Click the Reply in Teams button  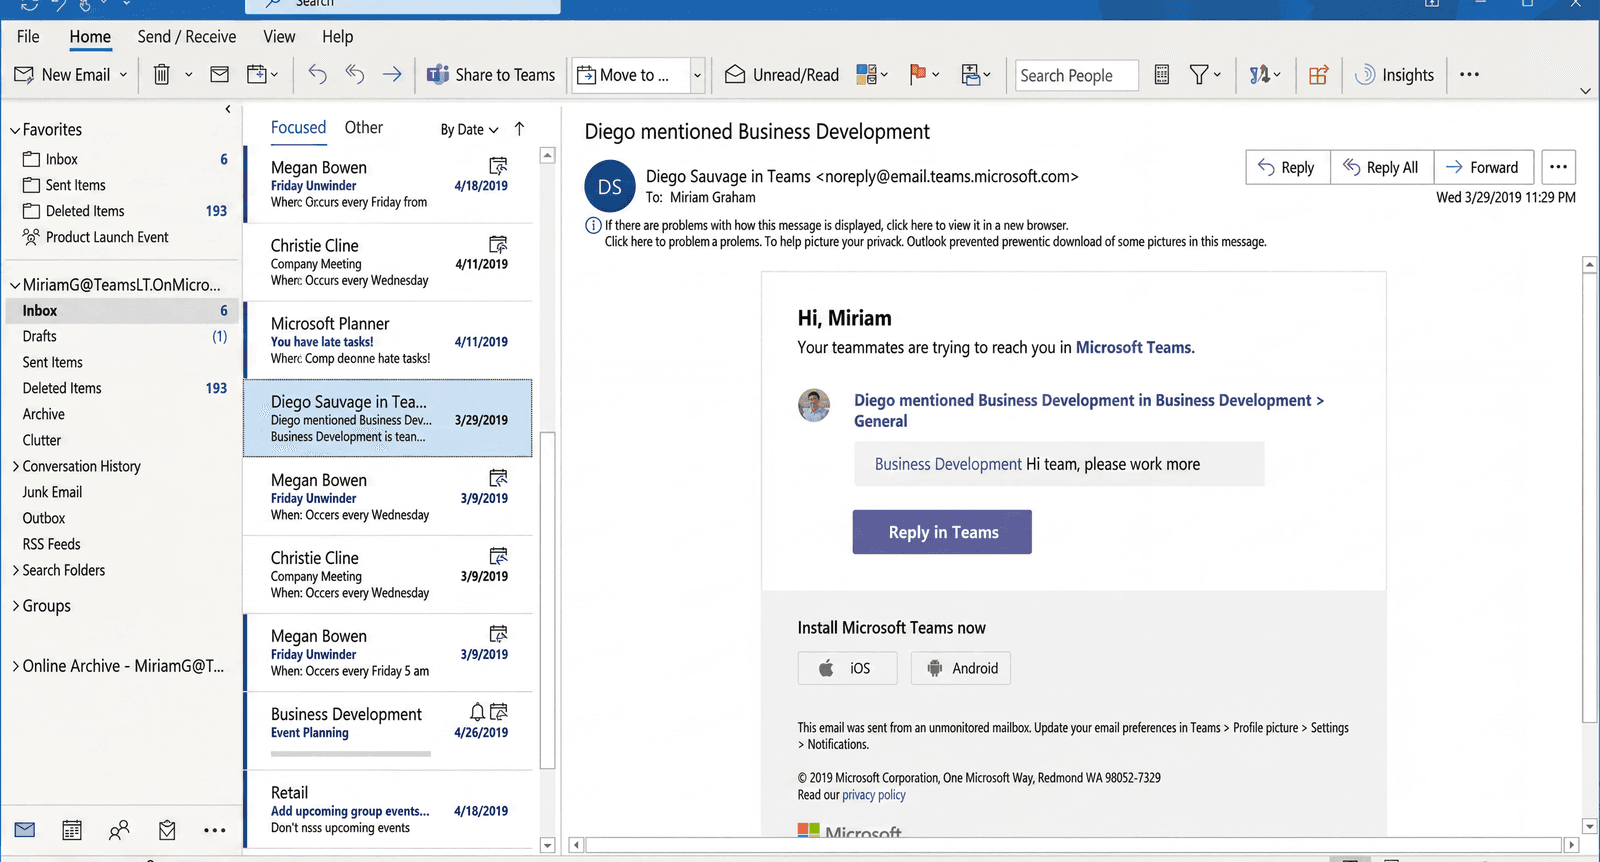(942, 532)
